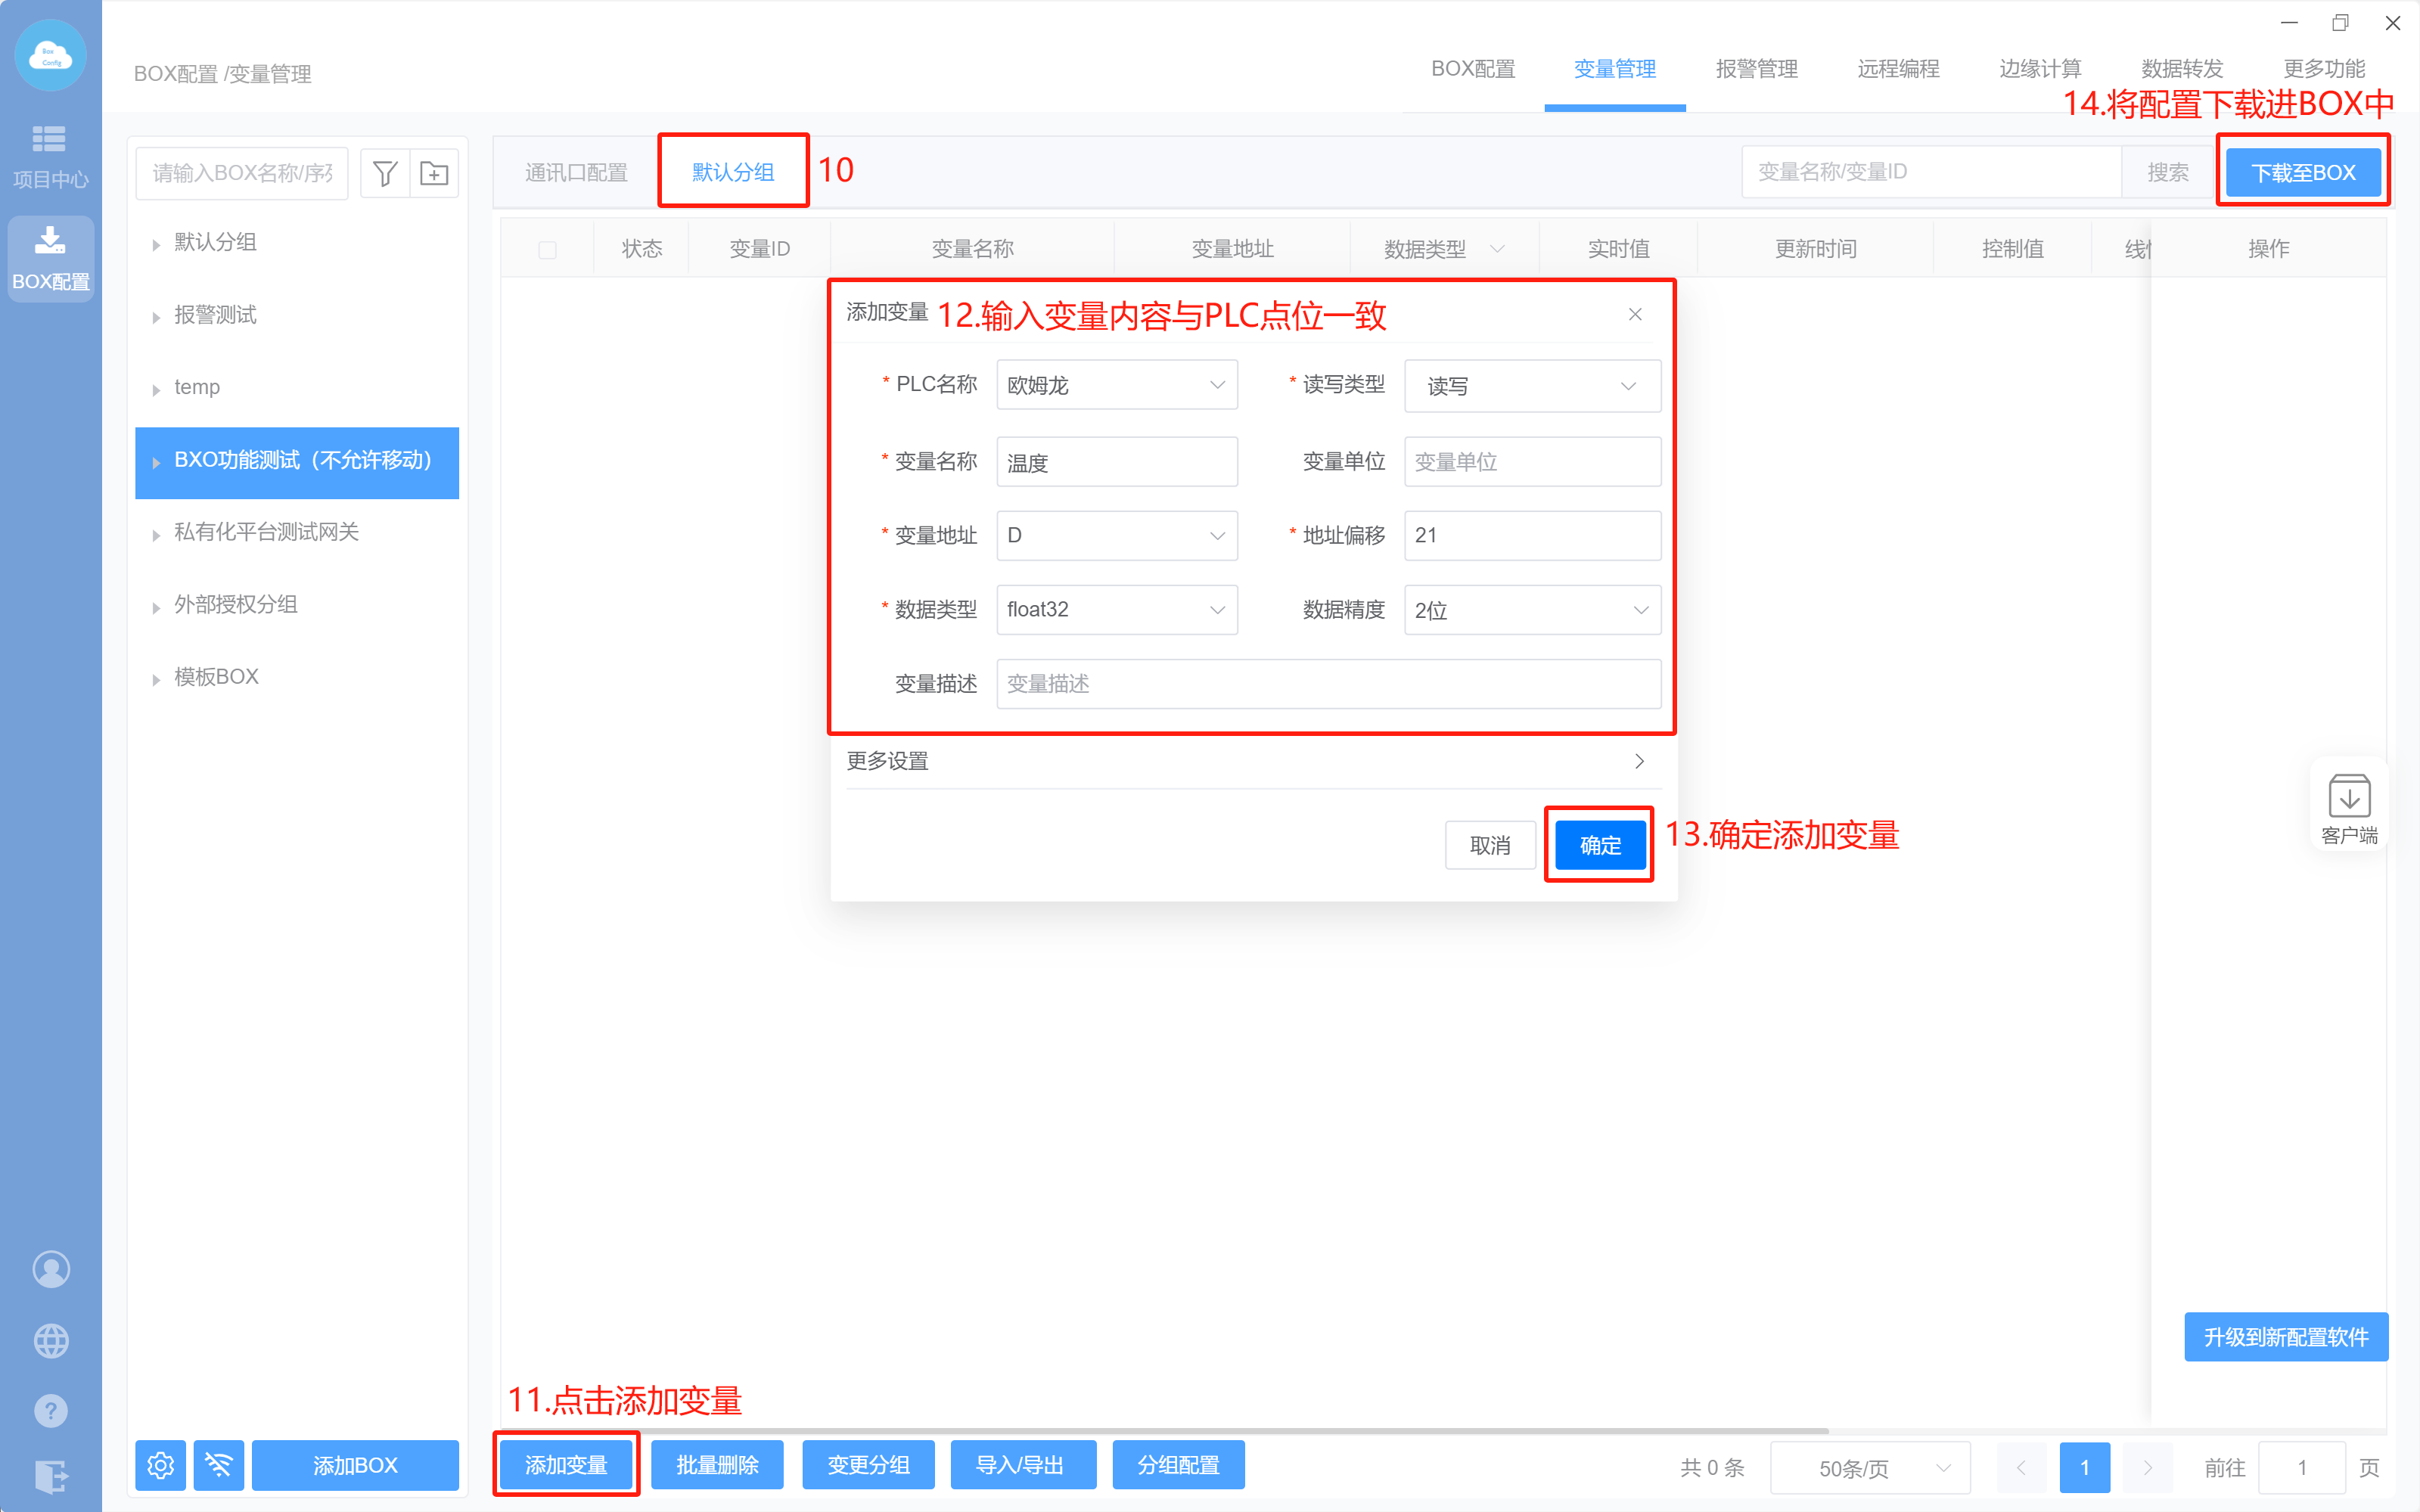The width and height of the screenshot is (2420, 1512).
Task: Expand the 更多设置 section
Action: tap(1245, 761)
